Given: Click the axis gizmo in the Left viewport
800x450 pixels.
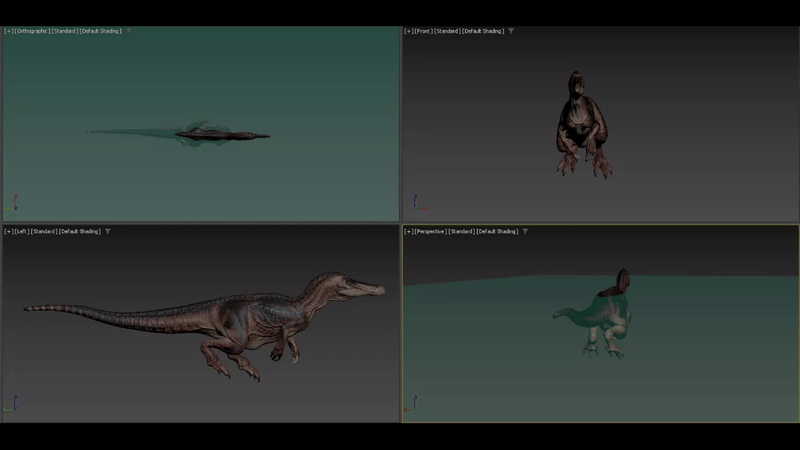Looking at the screenshot, I should pyautogui.click(x=10, y=404).
